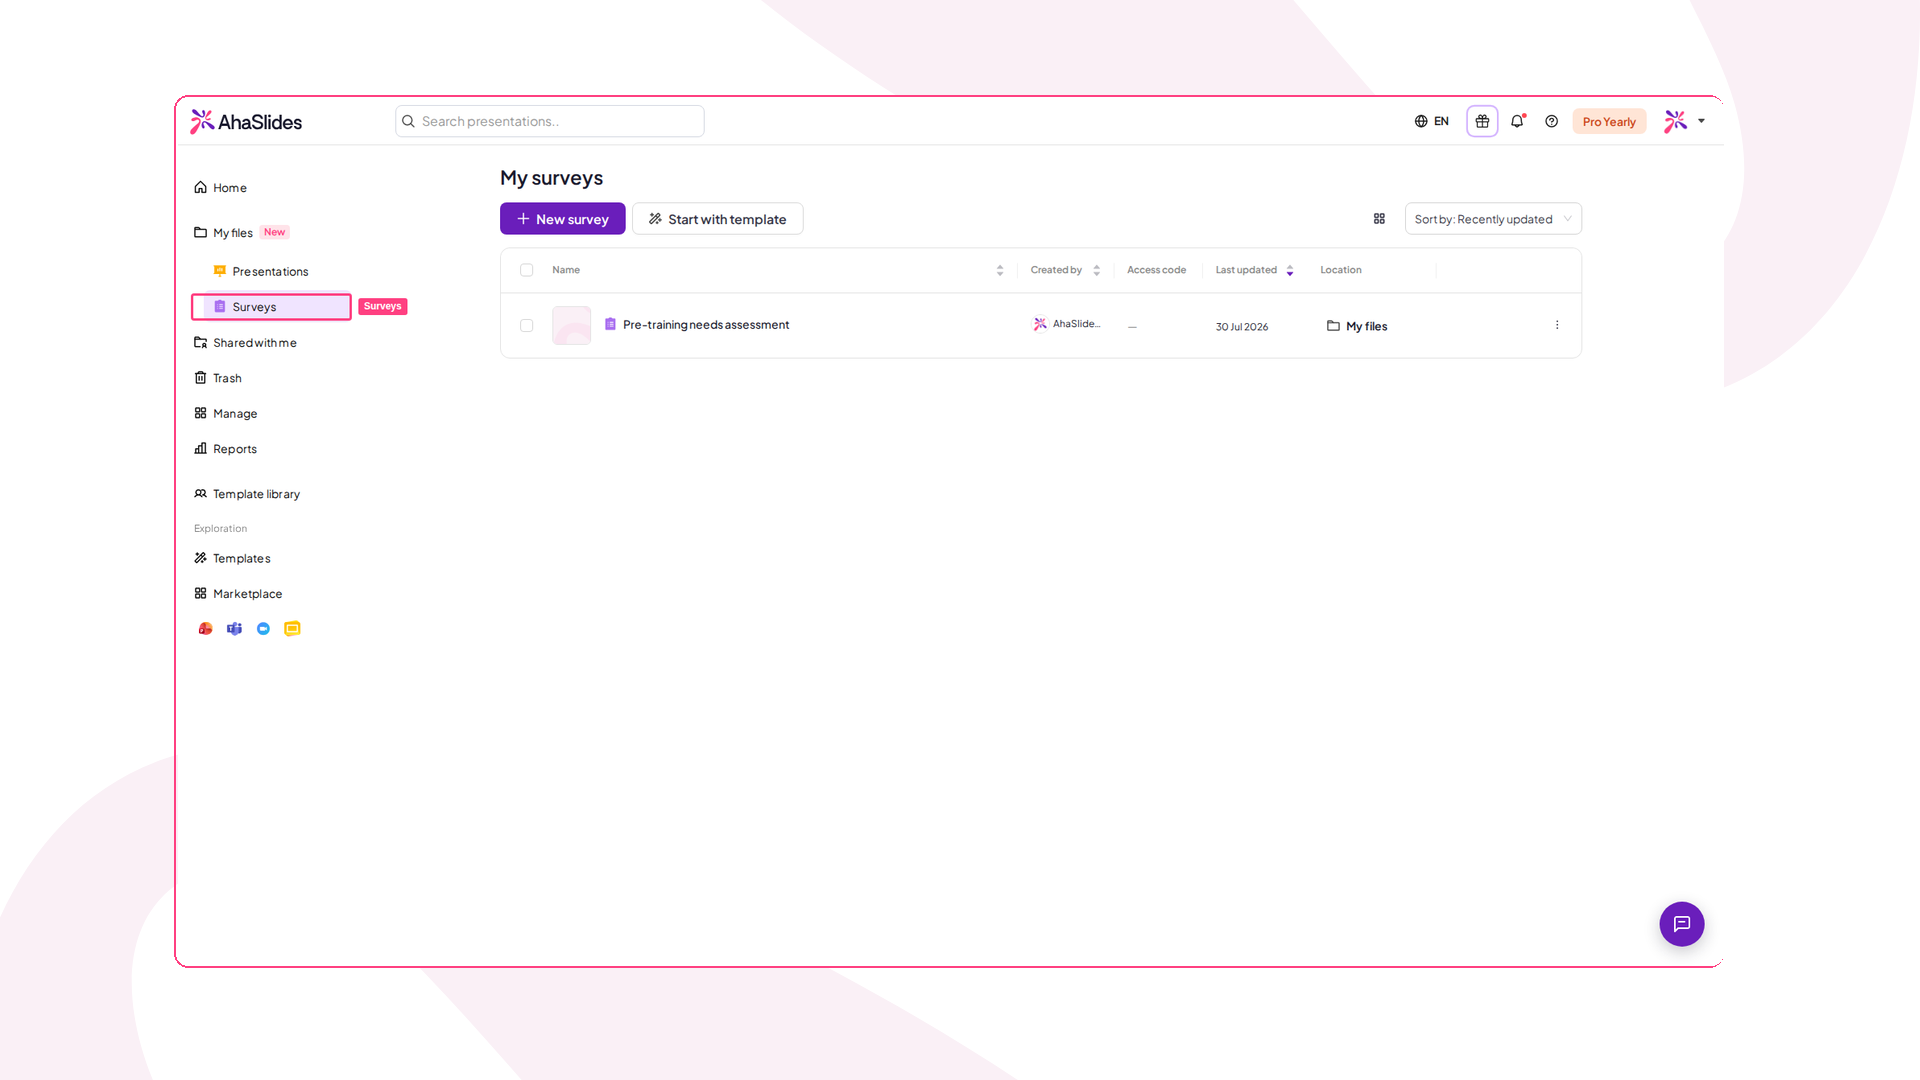Image resolution: width=1920 pixels, height=1080 pixels.
Task: Expand the account menu caret
Action: tap(1701, 121)
